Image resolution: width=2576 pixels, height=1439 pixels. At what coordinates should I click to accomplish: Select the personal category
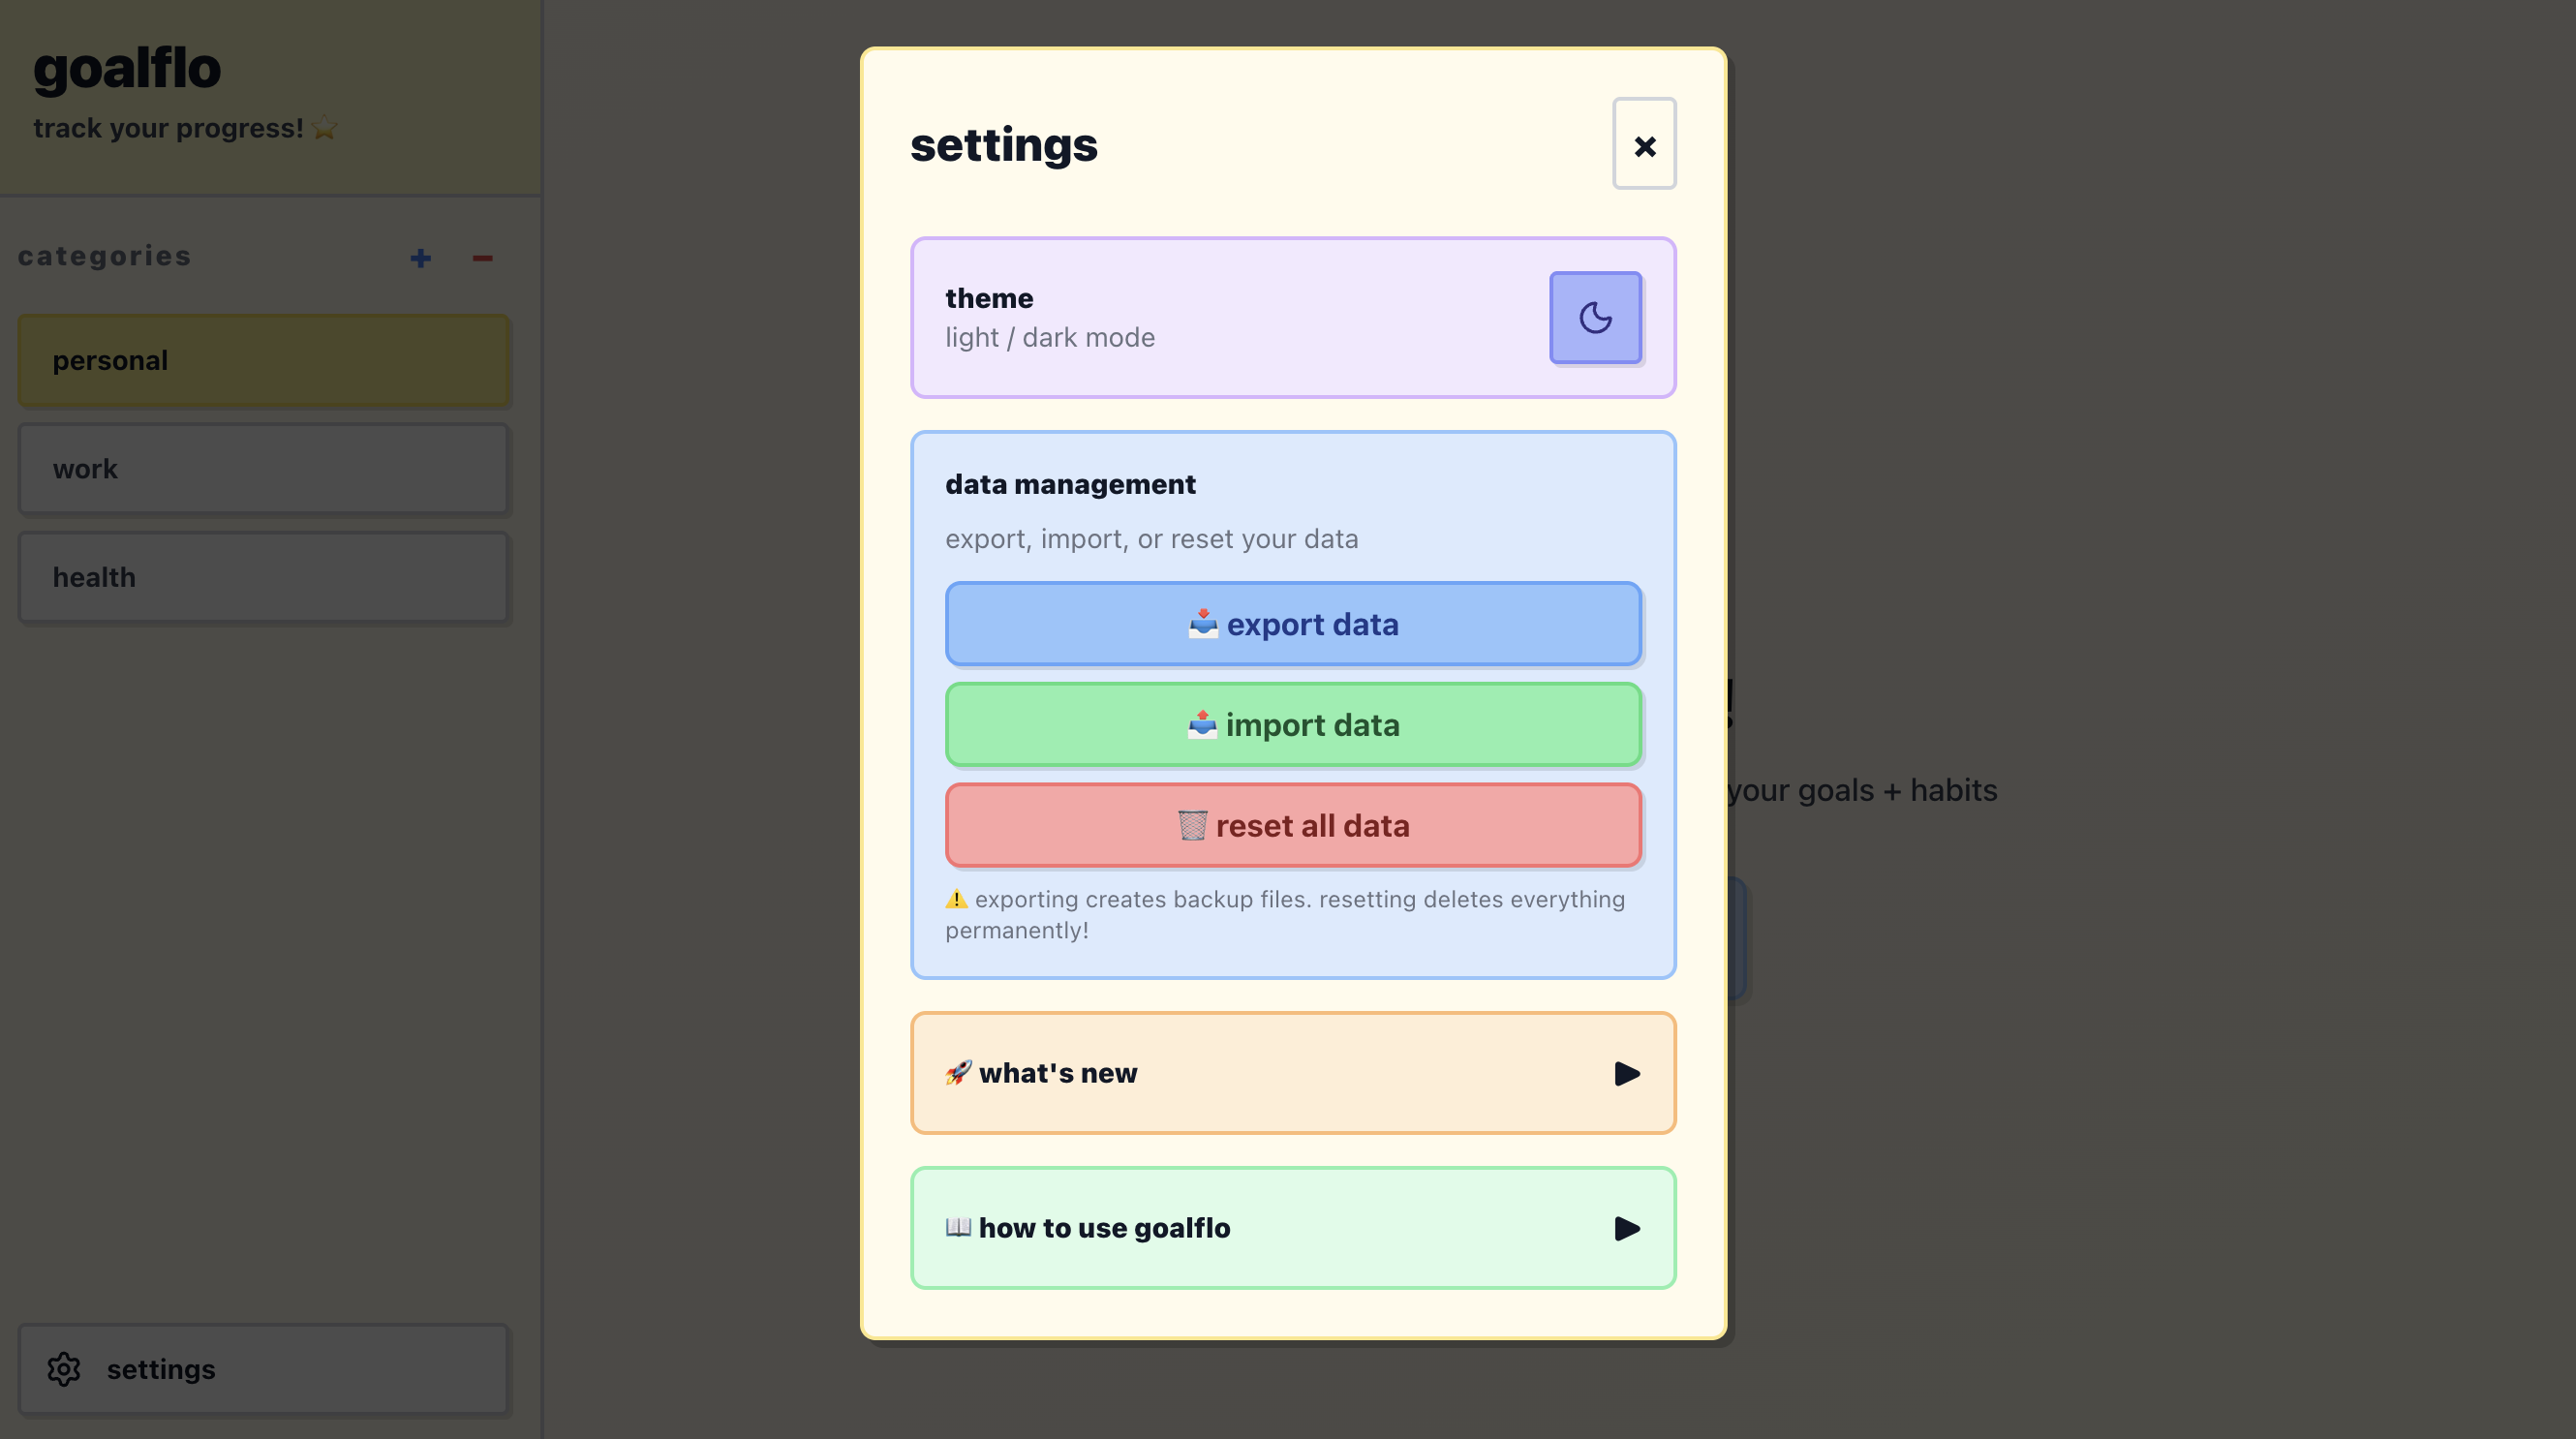(262, 360)
